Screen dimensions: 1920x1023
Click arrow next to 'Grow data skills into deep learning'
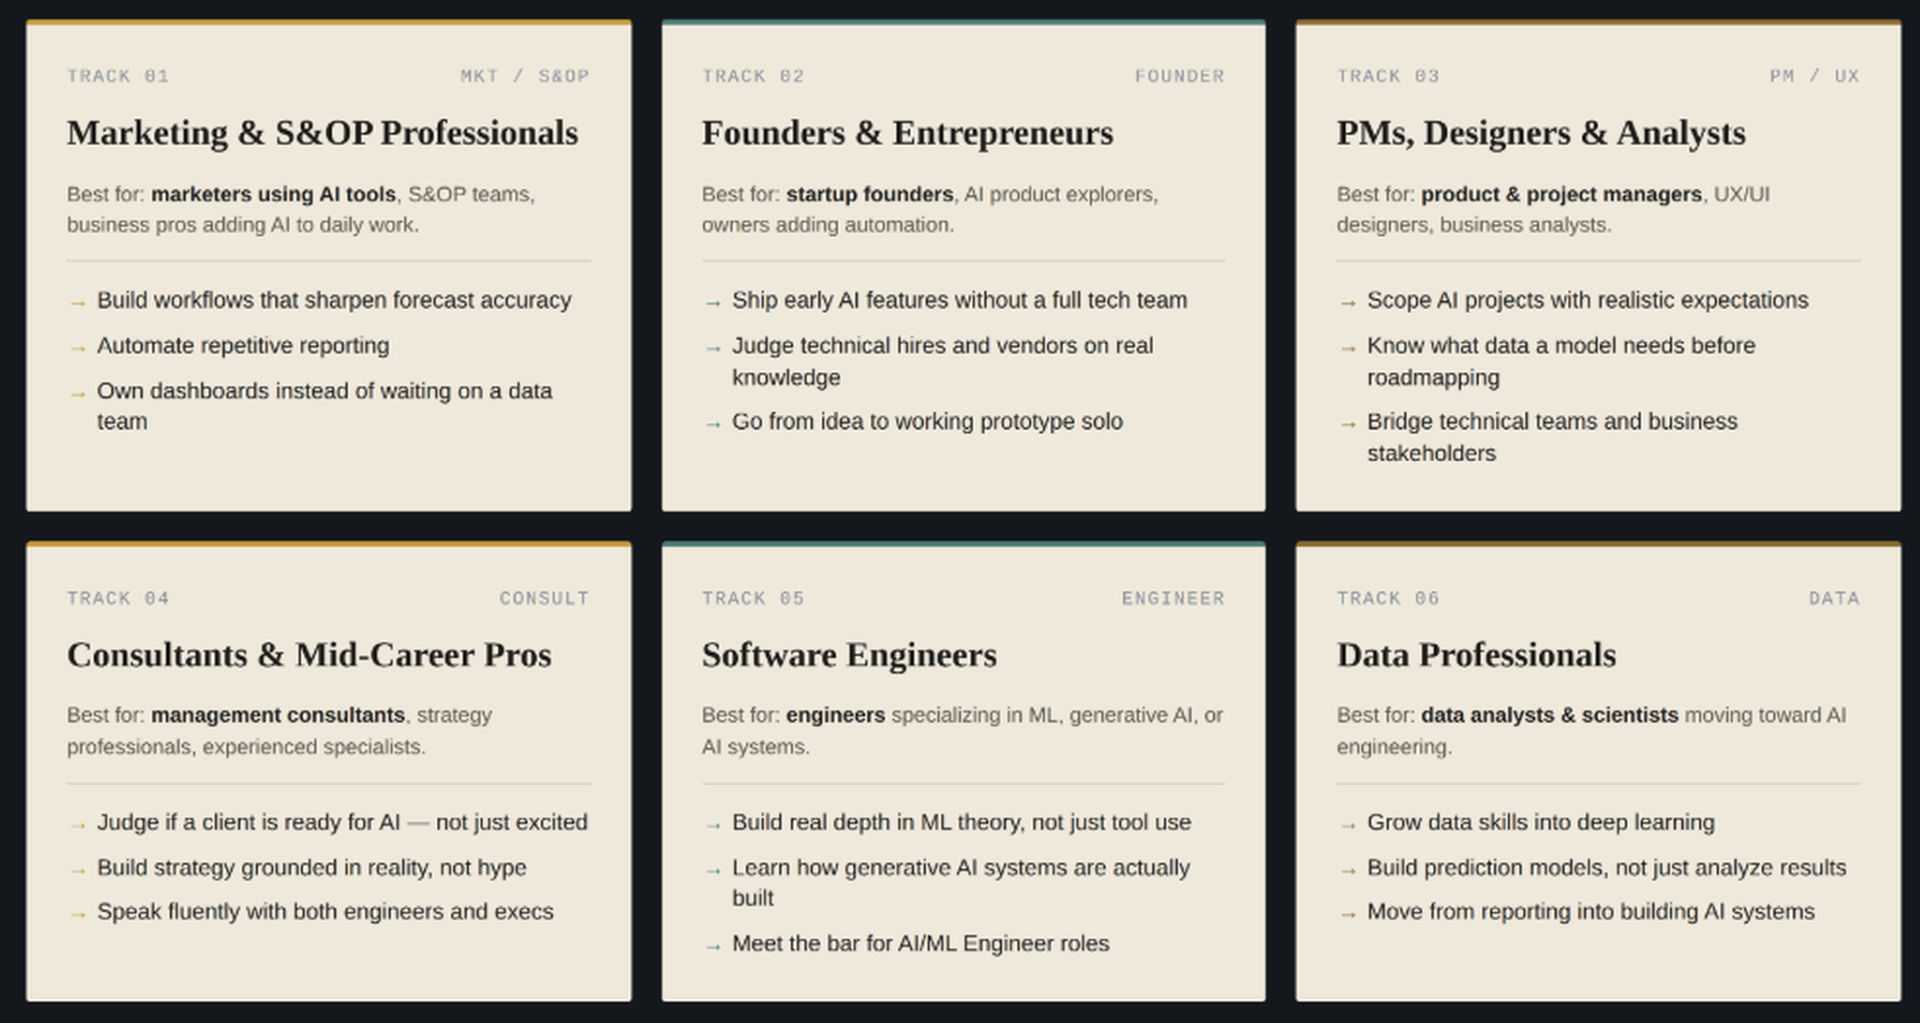click(x=1347, y=826)
